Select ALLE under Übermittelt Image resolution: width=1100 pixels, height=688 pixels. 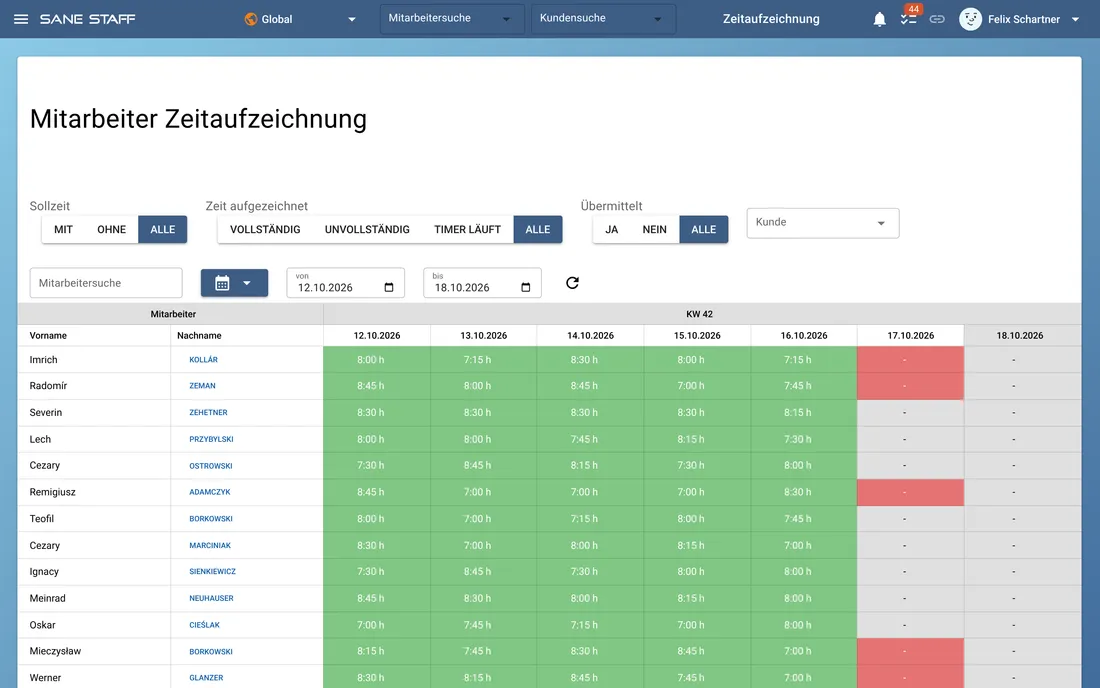tap(704, 229)
